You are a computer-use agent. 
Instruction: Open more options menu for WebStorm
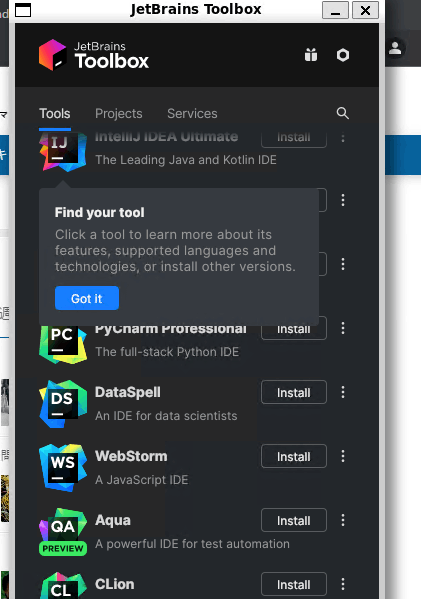[343, 456]
